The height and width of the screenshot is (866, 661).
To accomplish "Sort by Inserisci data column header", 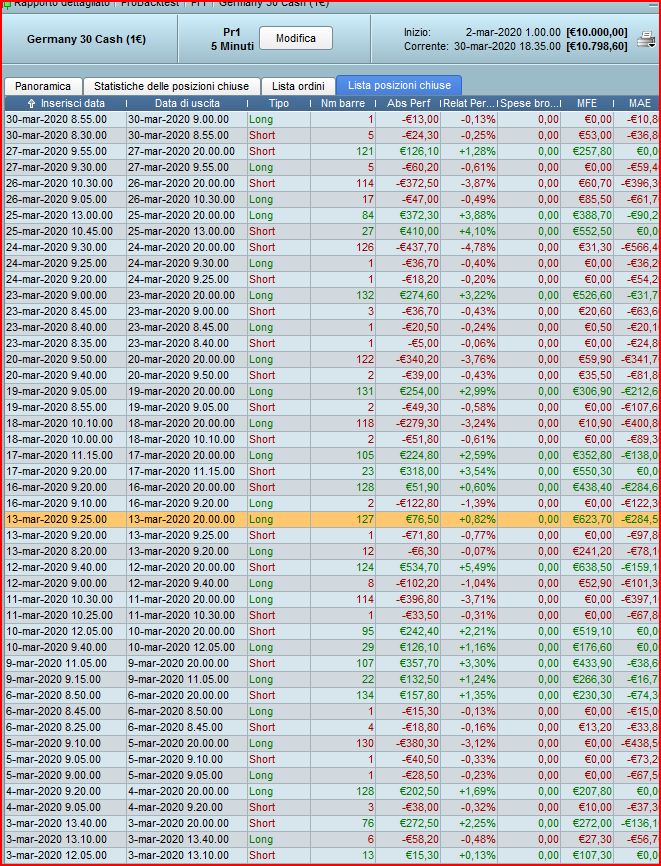I will tap(66, 103).
